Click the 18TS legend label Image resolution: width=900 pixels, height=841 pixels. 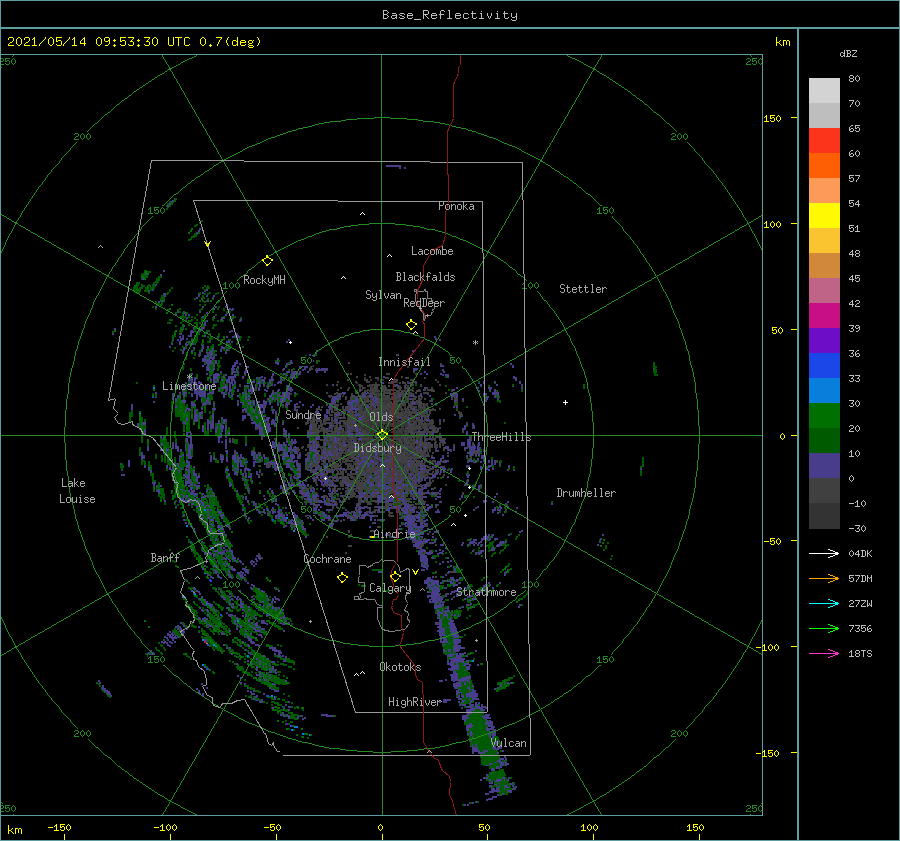click(x=860, y=653)
